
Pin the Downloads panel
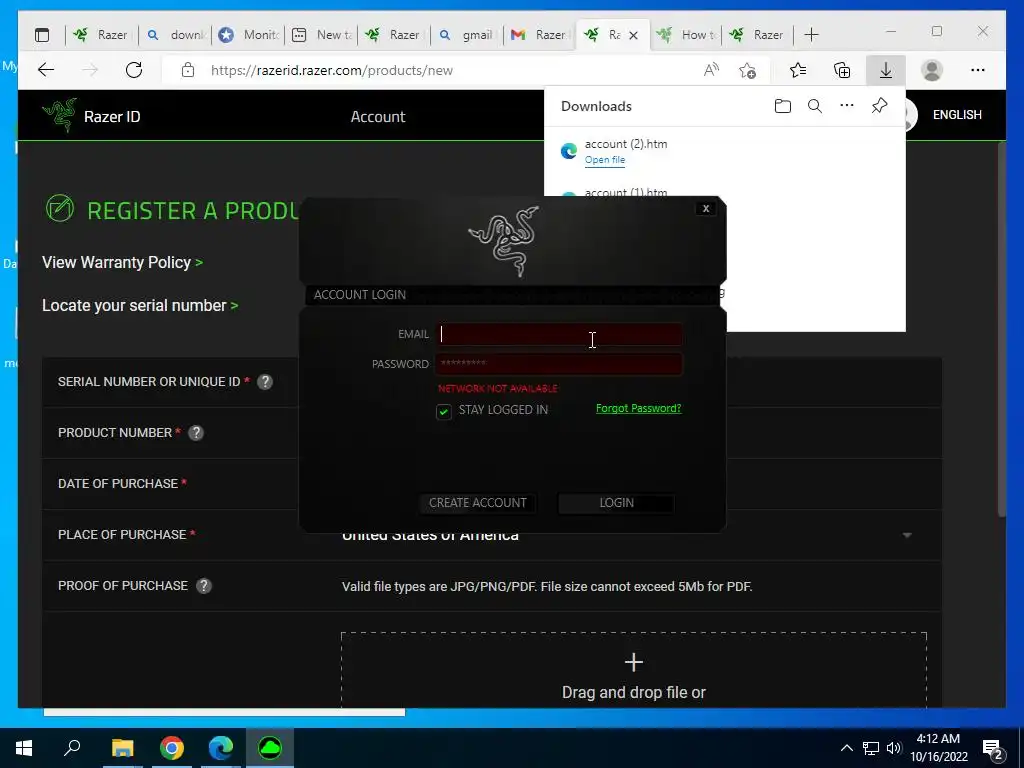(879, 106)
